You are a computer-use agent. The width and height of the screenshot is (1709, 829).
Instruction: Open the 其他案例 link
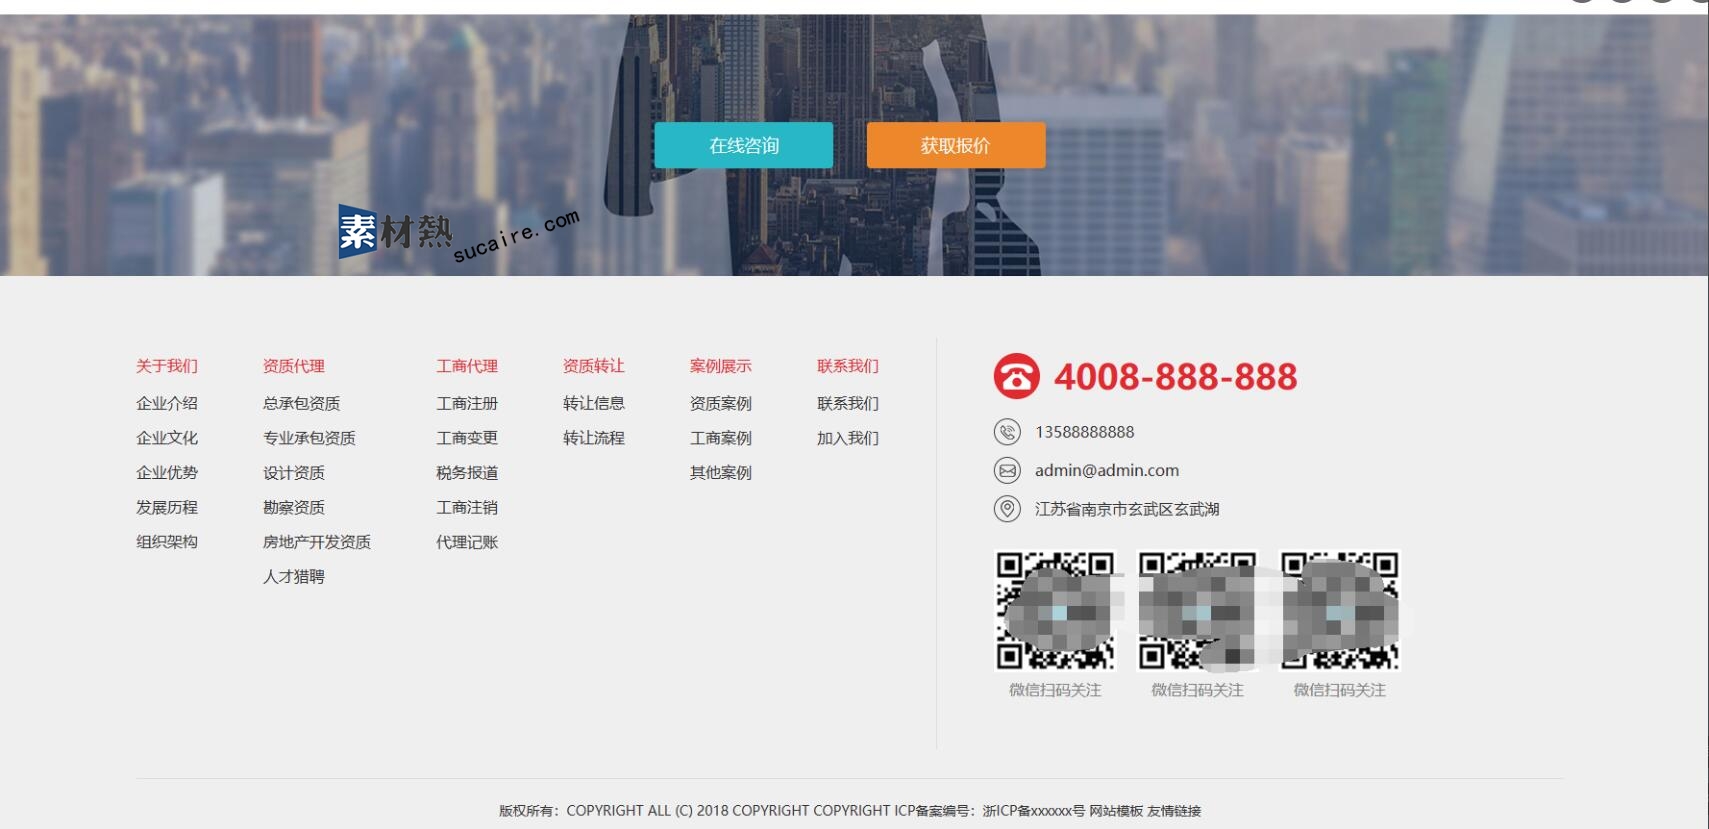[721, 473]
